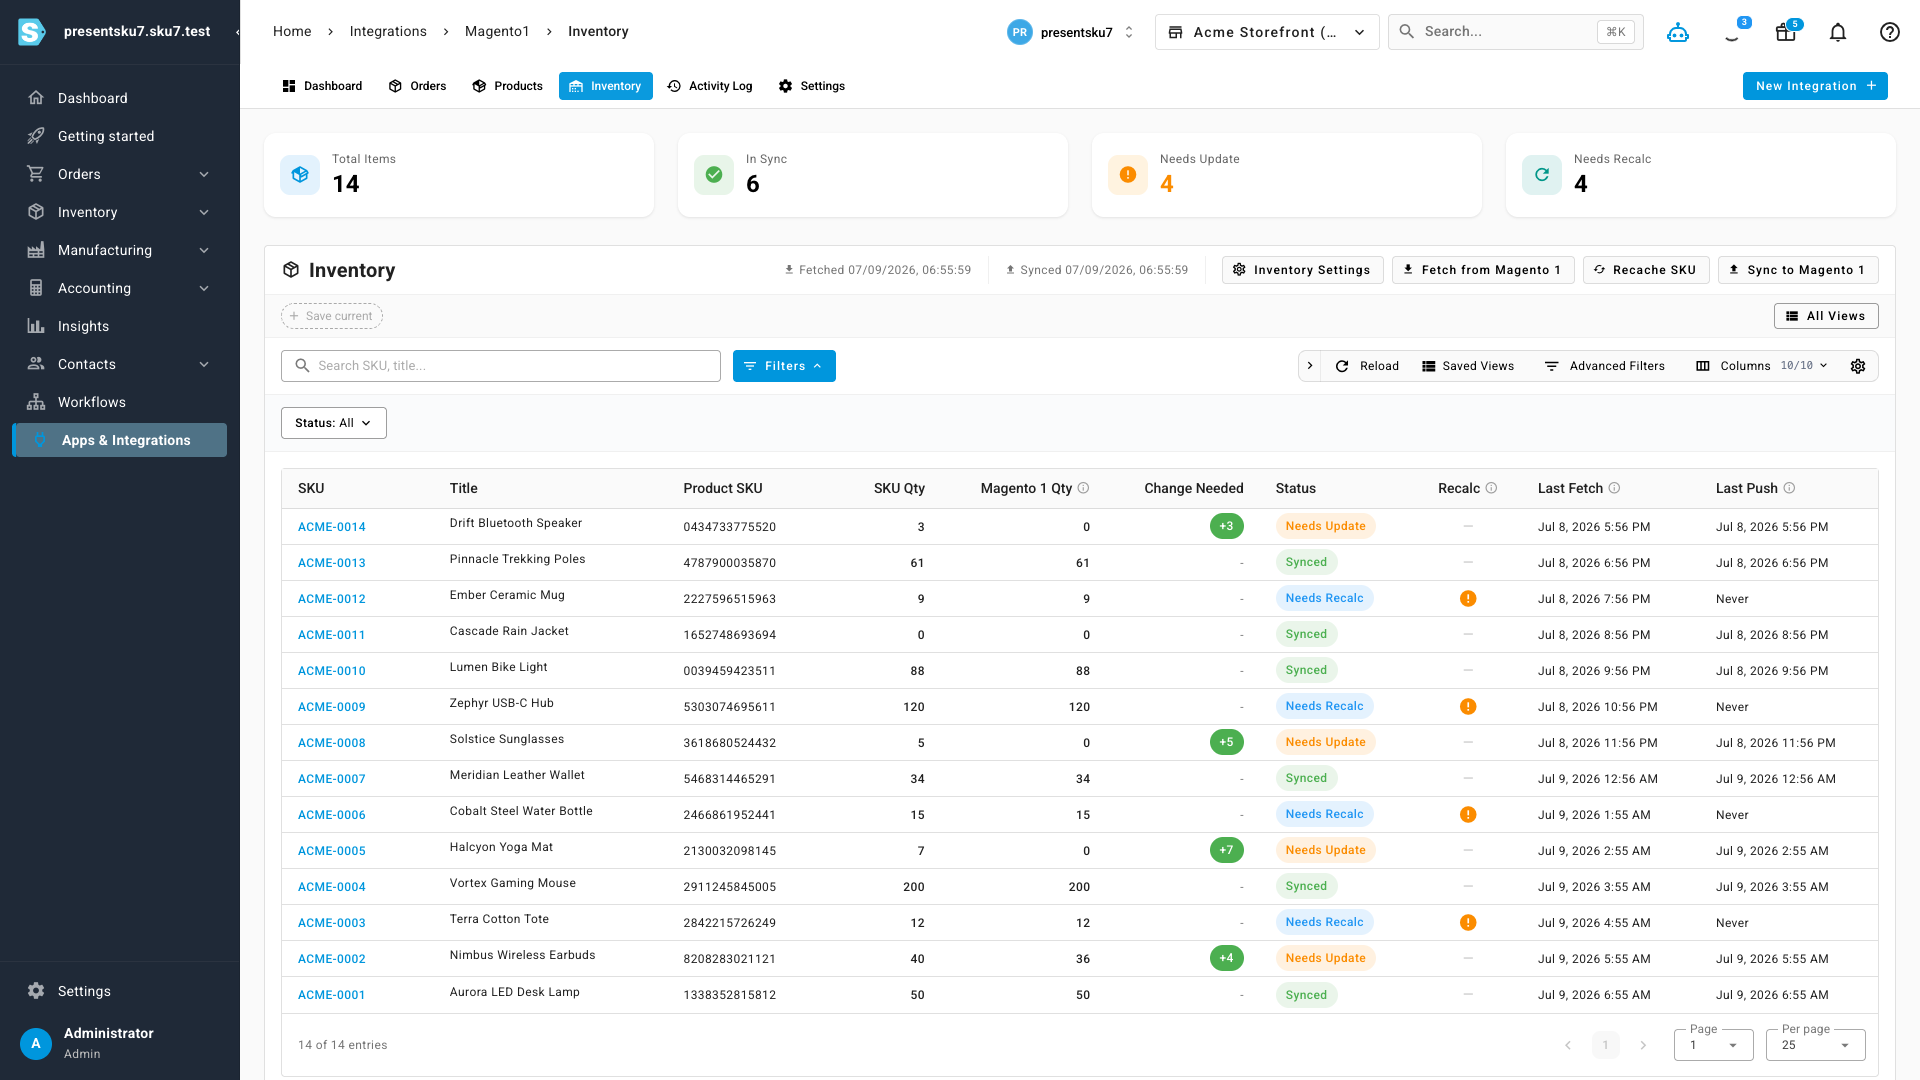The image size is (1920, 1080).
Task: Click recalc warning icon for ACME-0009
Action: (x=1468, y=707)
